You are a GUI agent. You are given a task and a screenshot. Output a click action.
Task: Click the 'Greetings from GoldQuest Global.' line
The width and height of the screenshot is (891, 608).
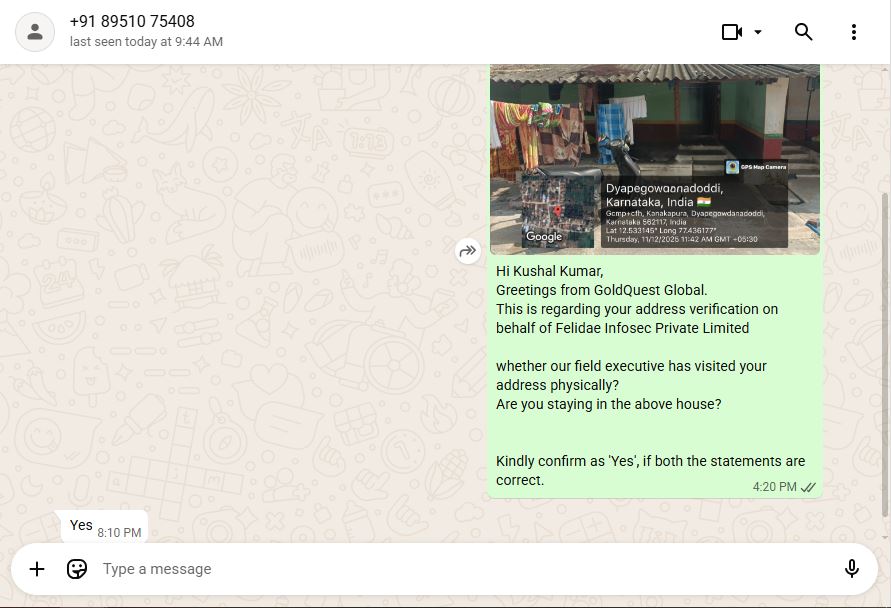click(x=601, y=290)
